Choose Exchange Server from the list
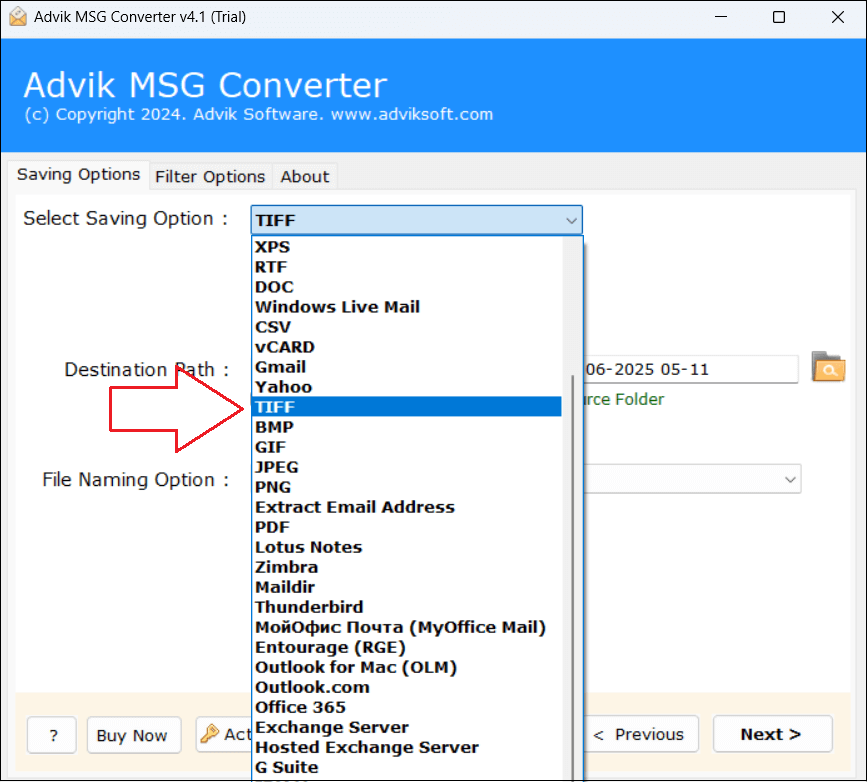The image size is (867, 782). 406,727
